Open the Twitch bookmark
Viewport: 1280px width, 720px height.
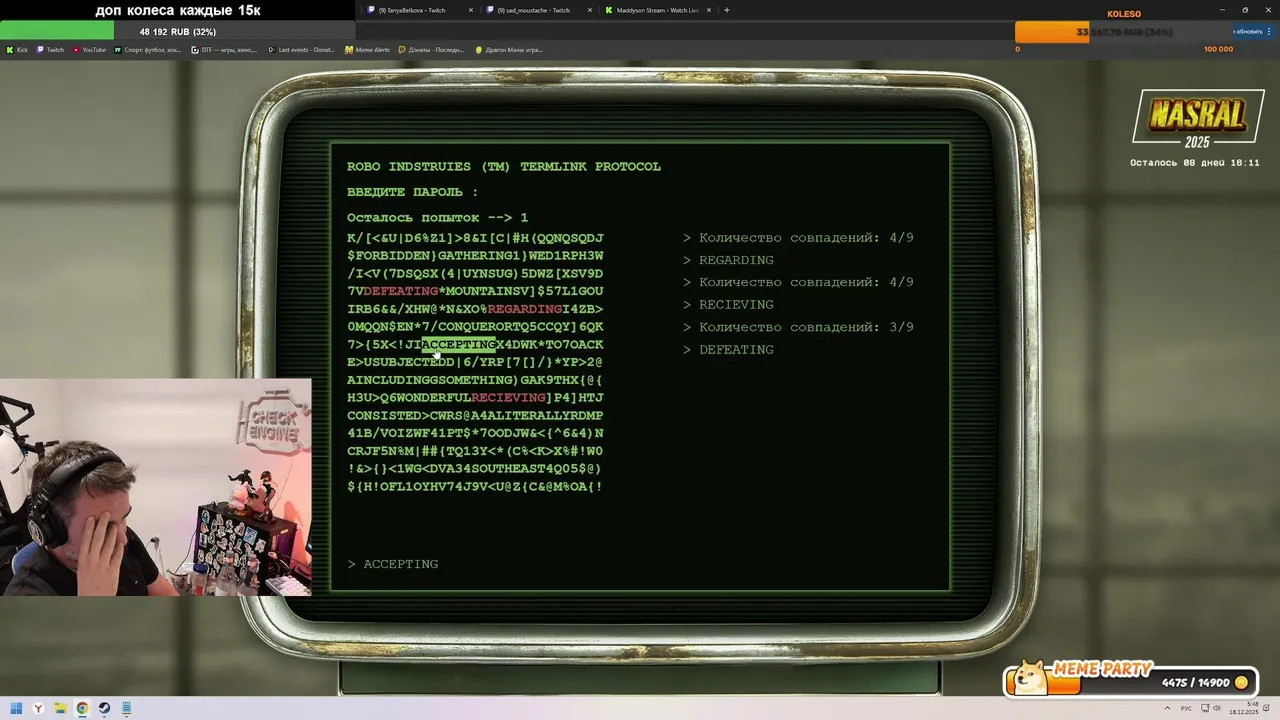[50, 49]
